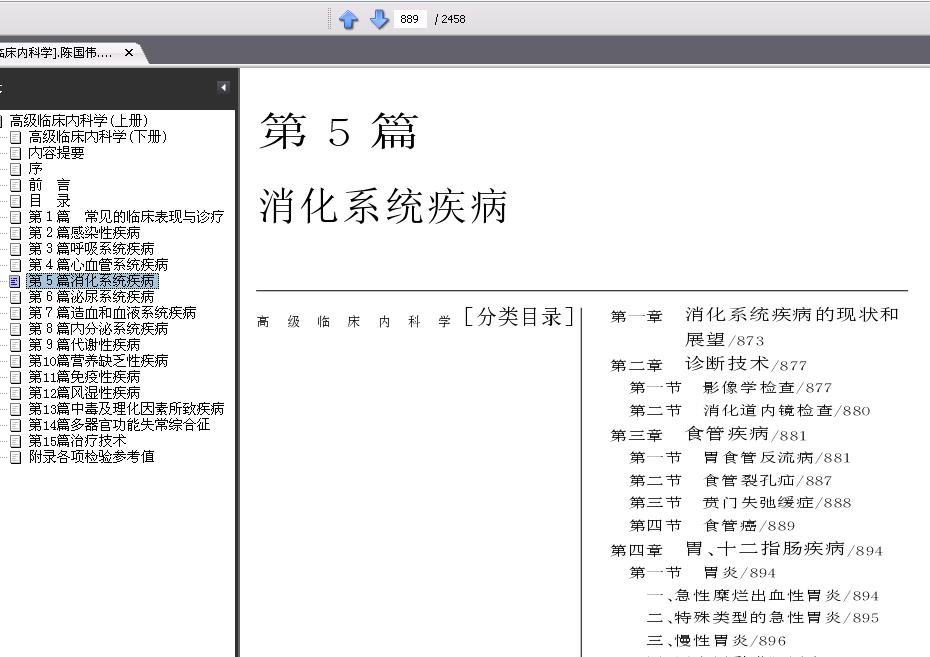This screenshot has width=930, height=657.
Task: Open bookmark 第12篇风湿性疾病
Action: (84, 393)
